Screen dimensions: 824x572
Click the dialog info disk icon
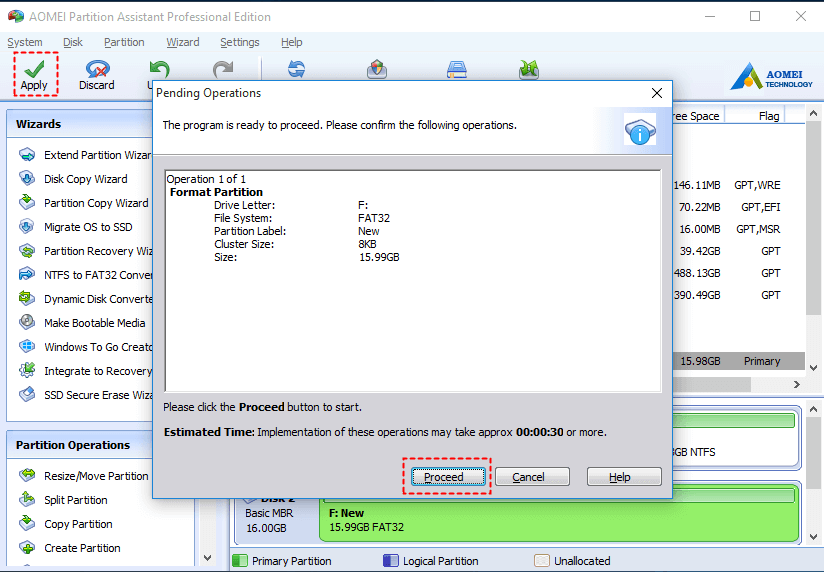(x=640, y=129)
